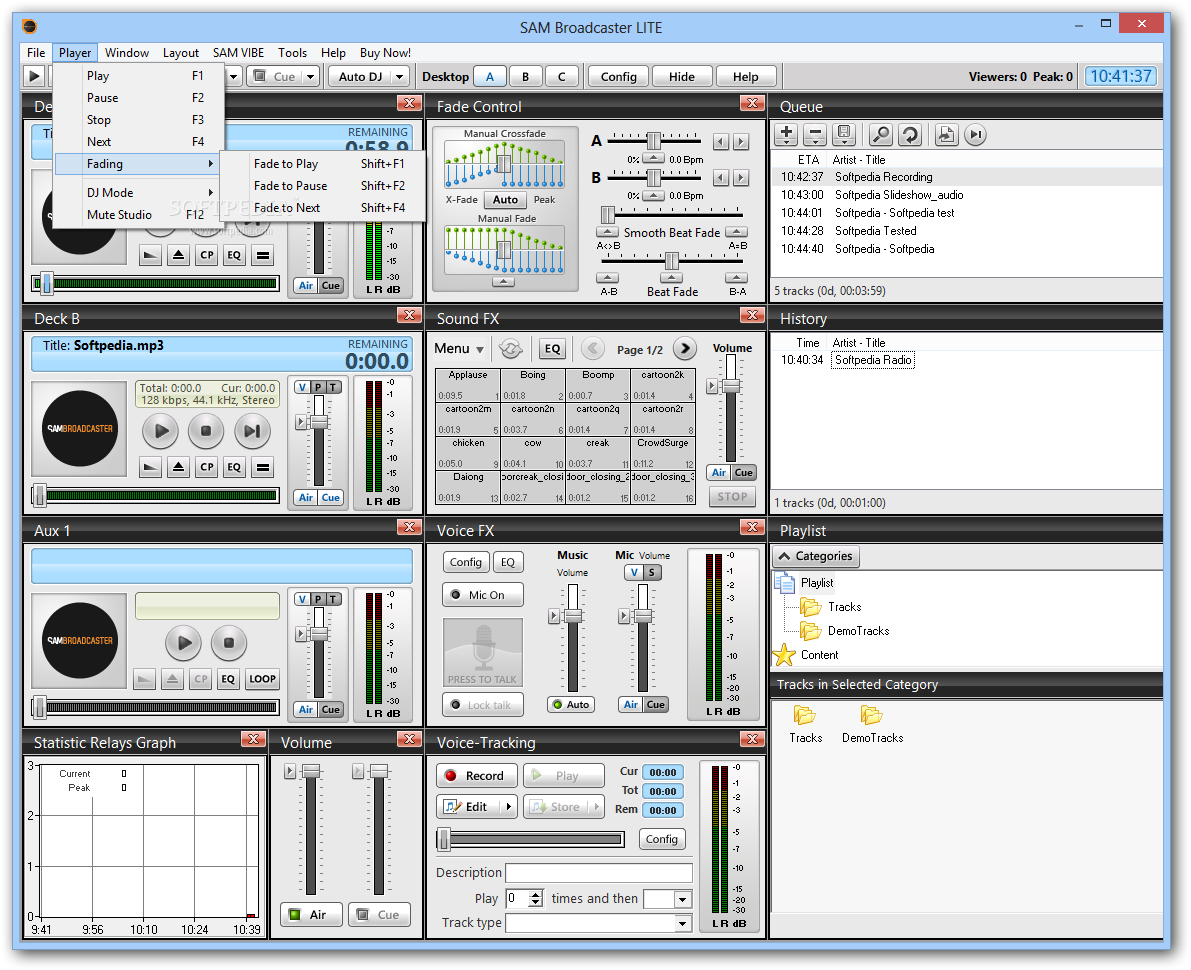Click the Description input field

[599, 873]
